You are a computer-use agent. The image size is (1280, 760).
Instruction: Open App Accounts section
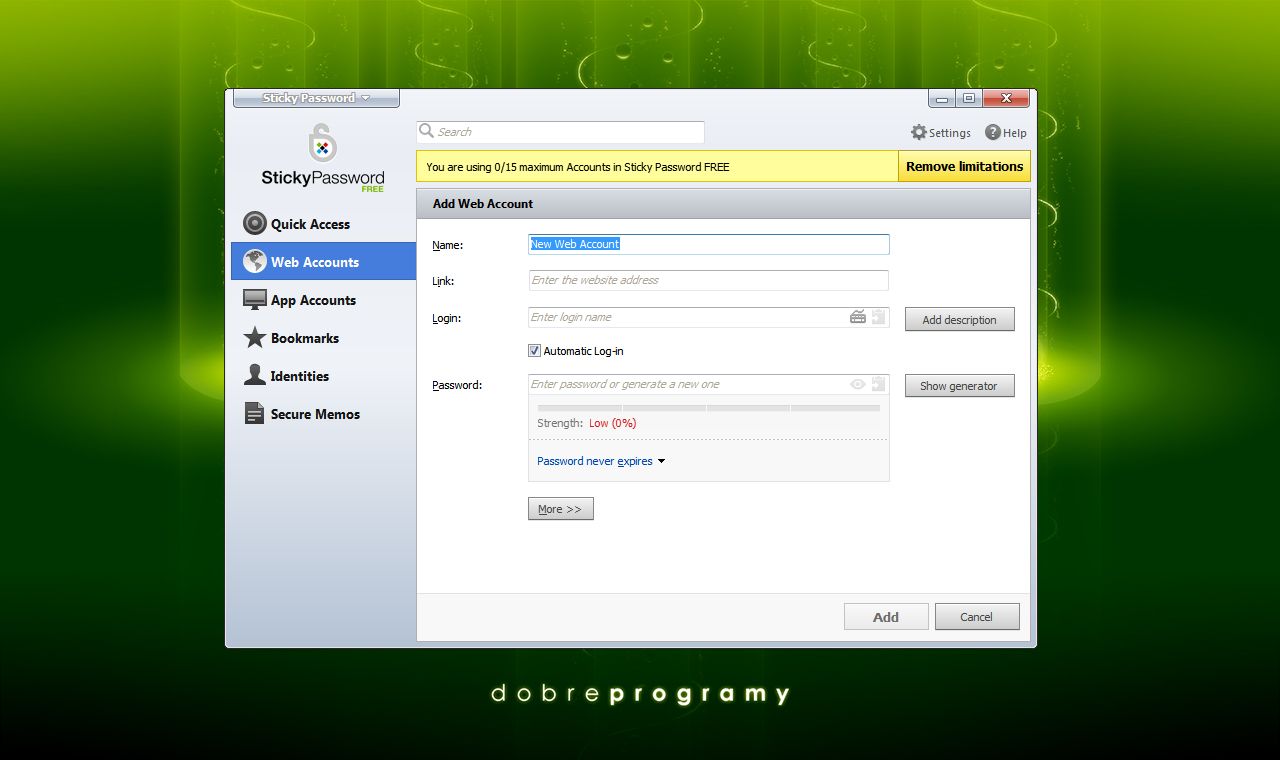click(x=323, y=300)
